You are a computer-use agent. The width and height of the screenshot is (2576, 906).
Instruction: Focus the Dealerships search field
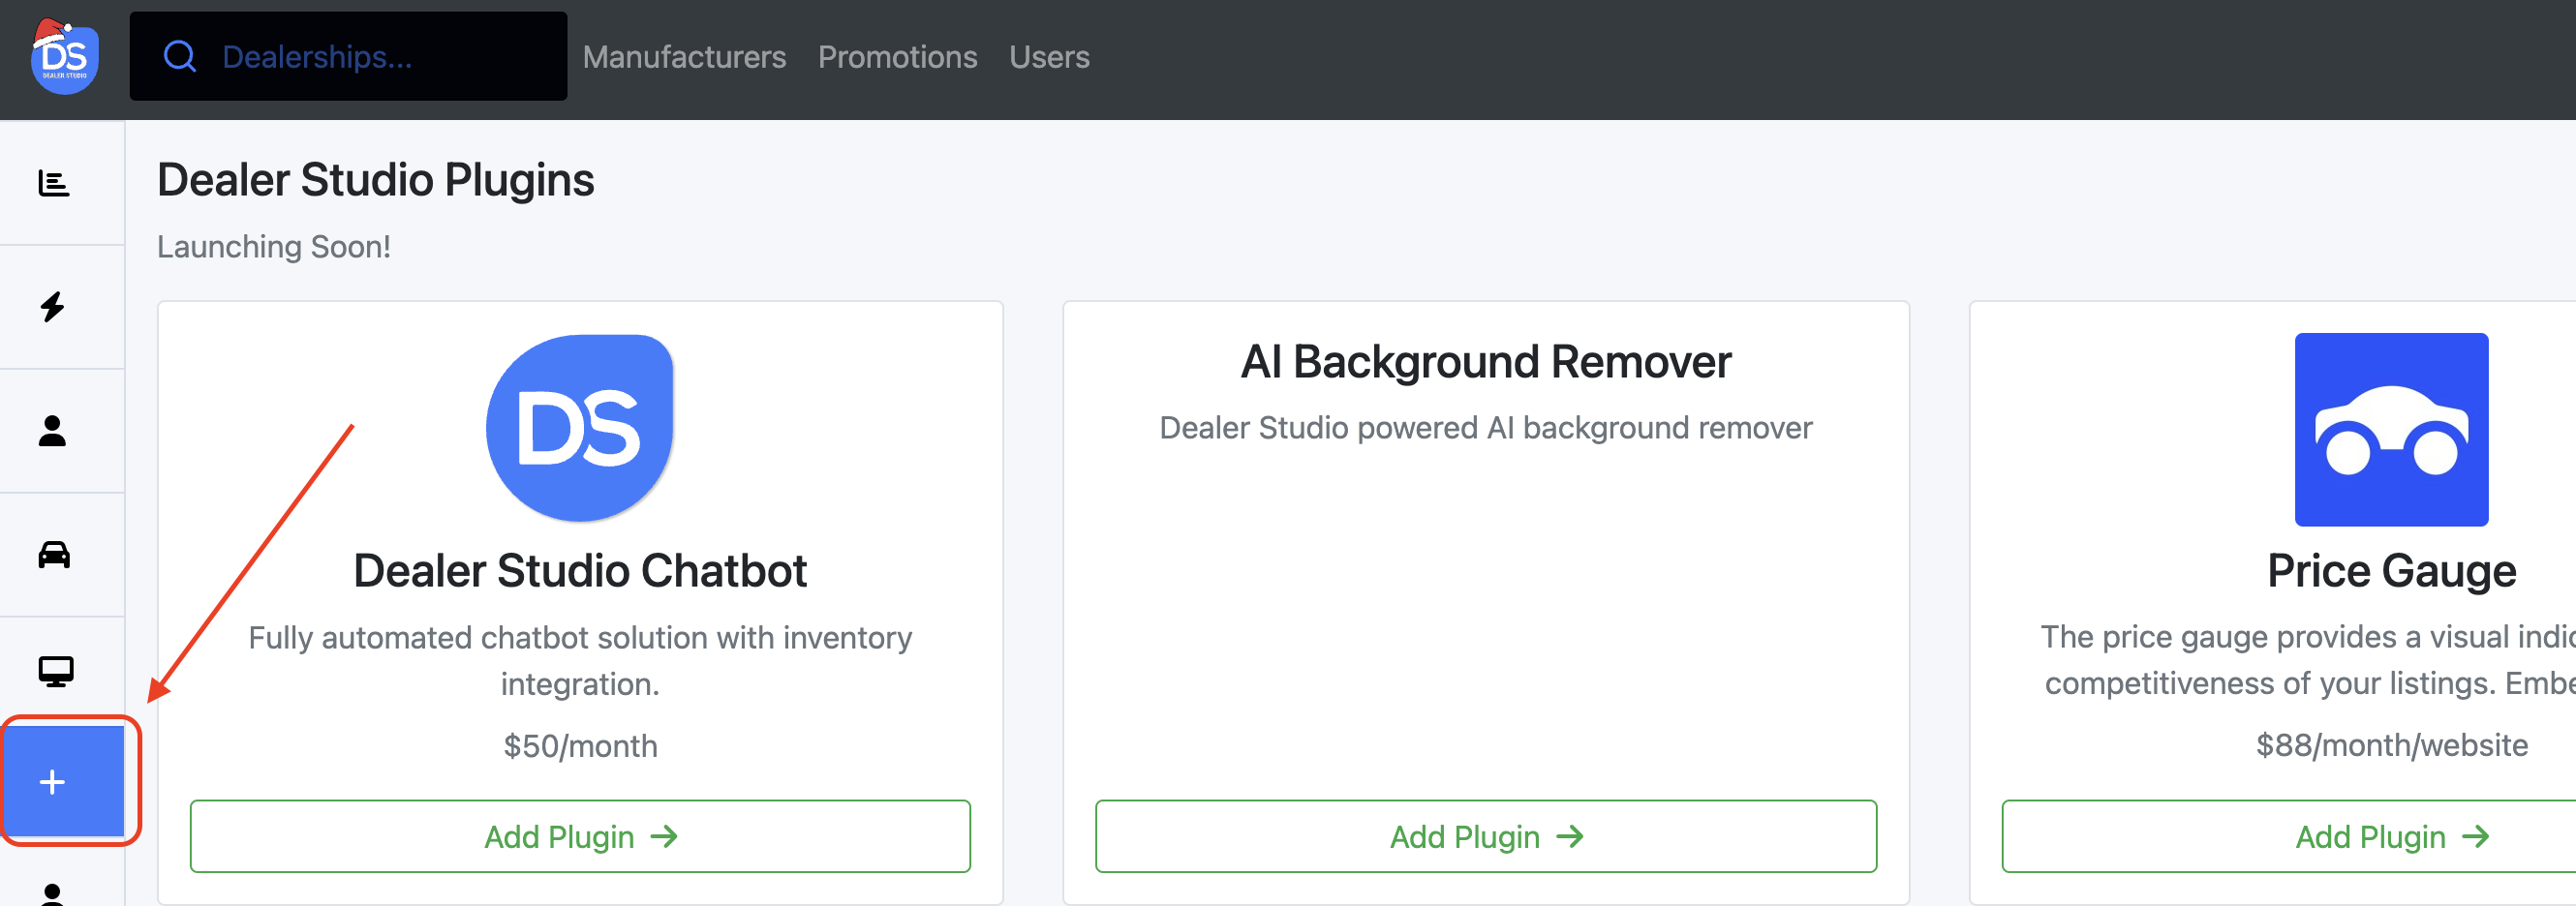pyautogui.click(x=348, y=56)
